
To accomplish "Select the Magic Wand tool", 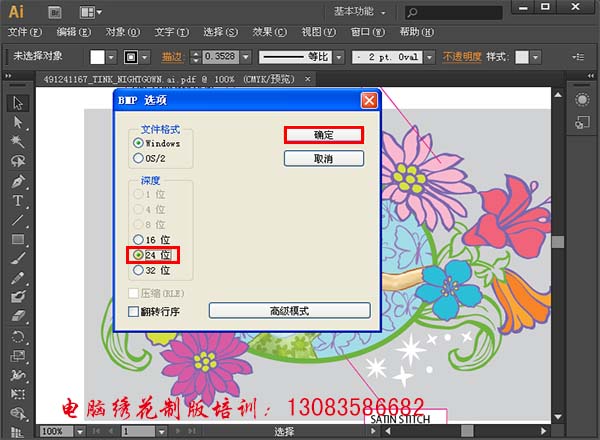I will 18,143.
